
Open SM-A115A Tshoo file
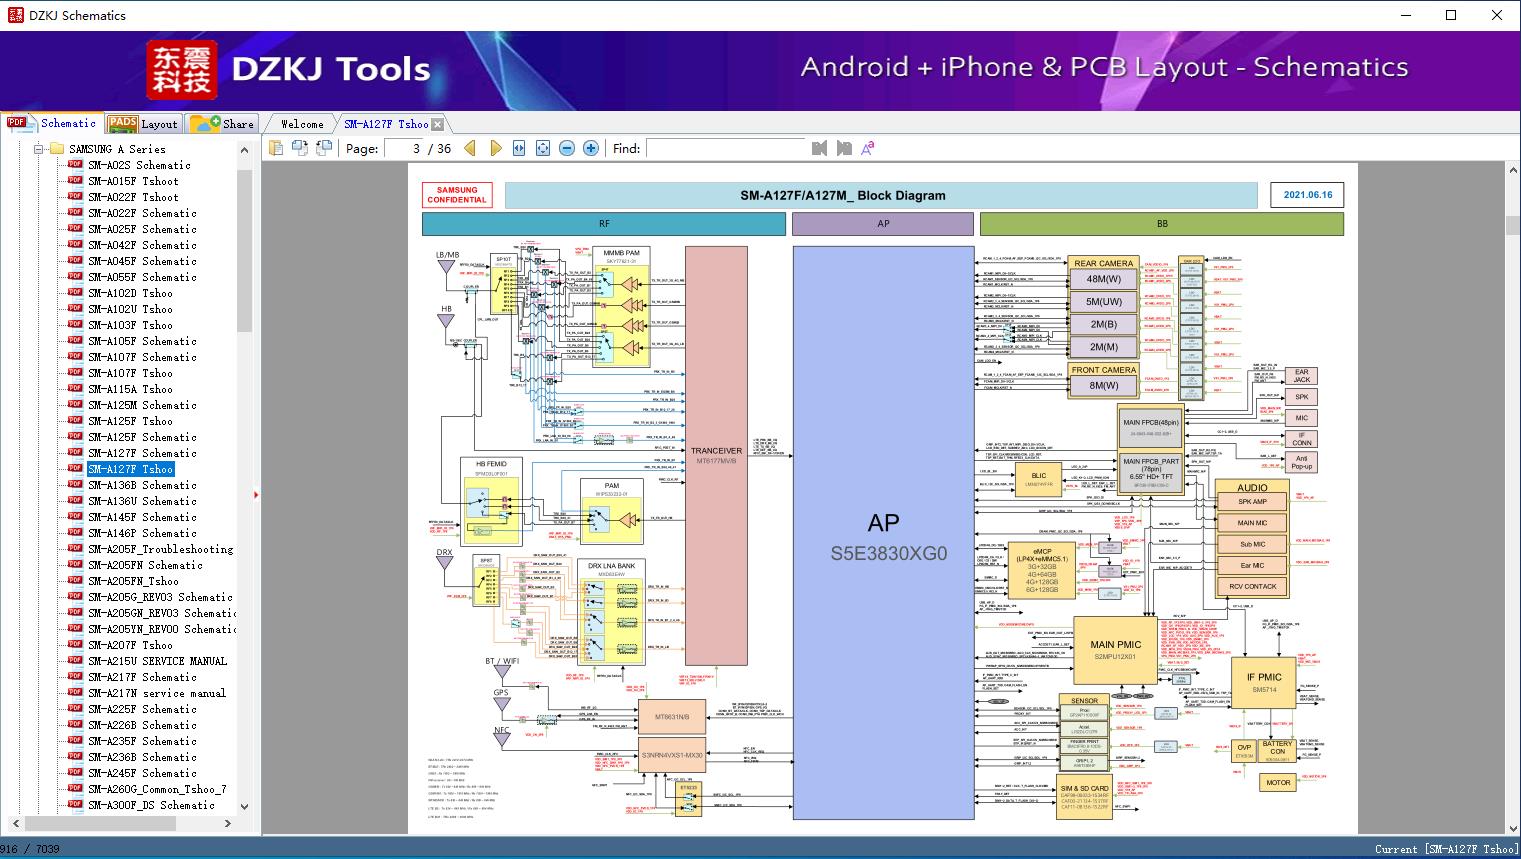(x=130, y=389)
